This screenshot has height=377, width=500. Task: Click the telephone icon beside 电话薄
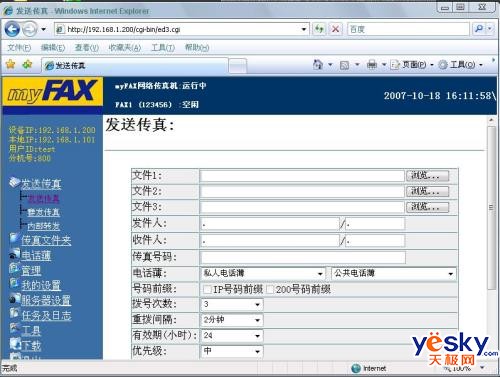coord(15,254)
